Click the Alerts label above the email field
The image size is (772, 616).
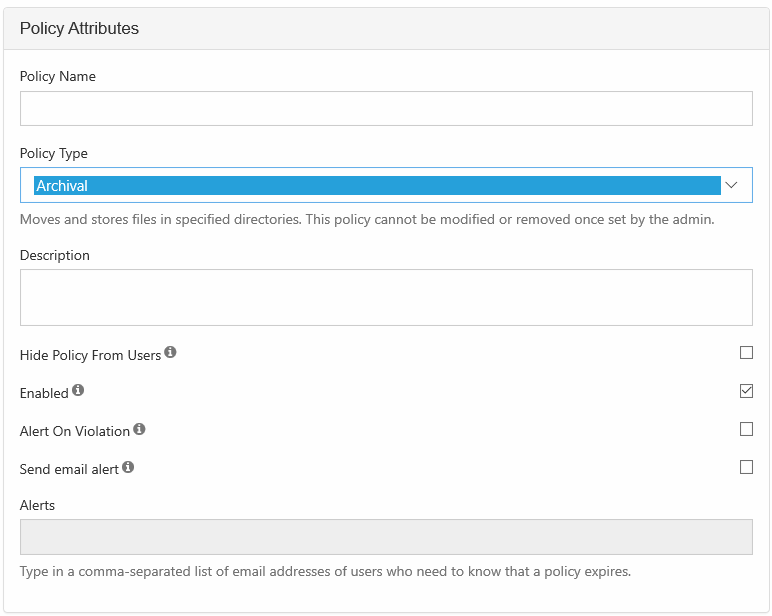click(x=38, y=505)
